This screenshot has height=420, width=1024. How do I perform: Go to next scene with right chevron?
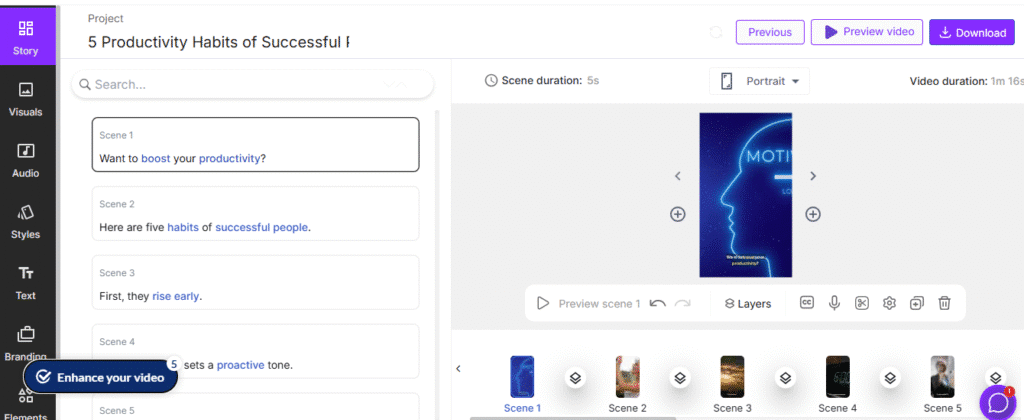813,176
